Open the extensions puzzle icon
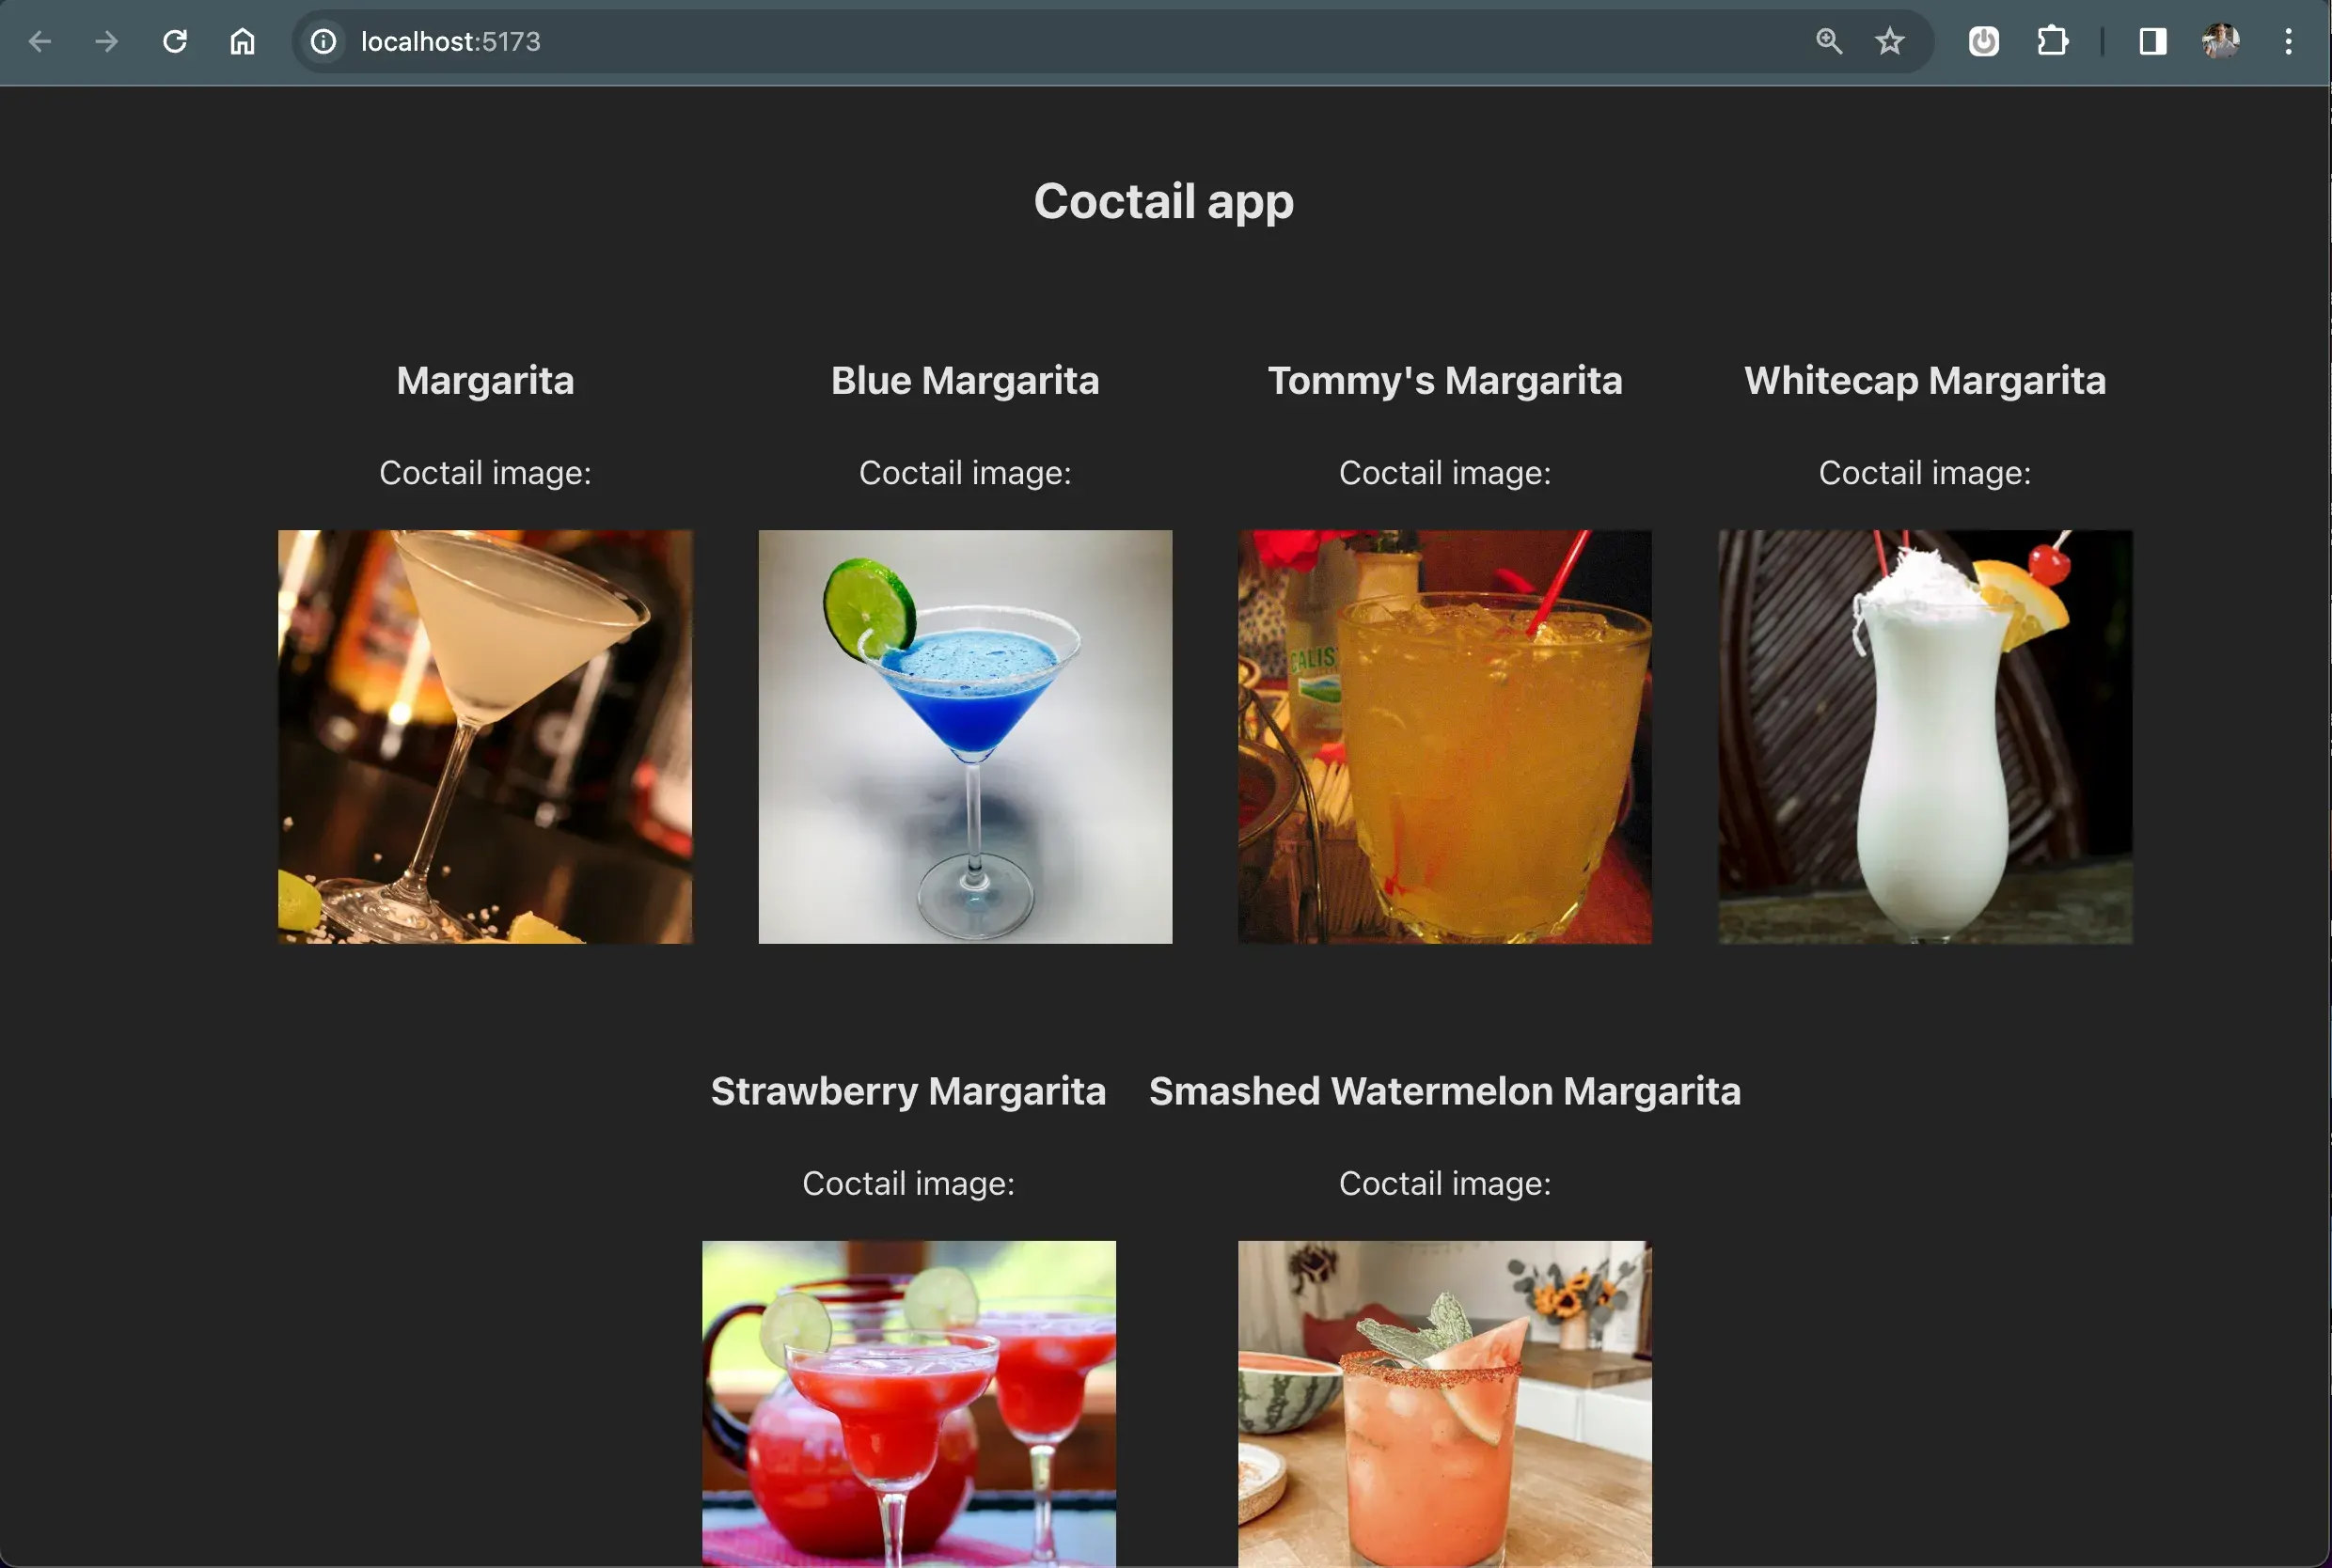This screenshot has height=1568, width=2332. click(x=2052, y=42)
